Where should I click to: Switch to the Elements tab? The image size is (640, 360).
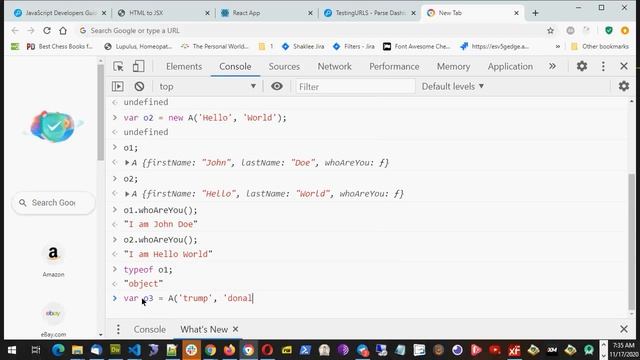pyautogui.click(x=184, y=66)
